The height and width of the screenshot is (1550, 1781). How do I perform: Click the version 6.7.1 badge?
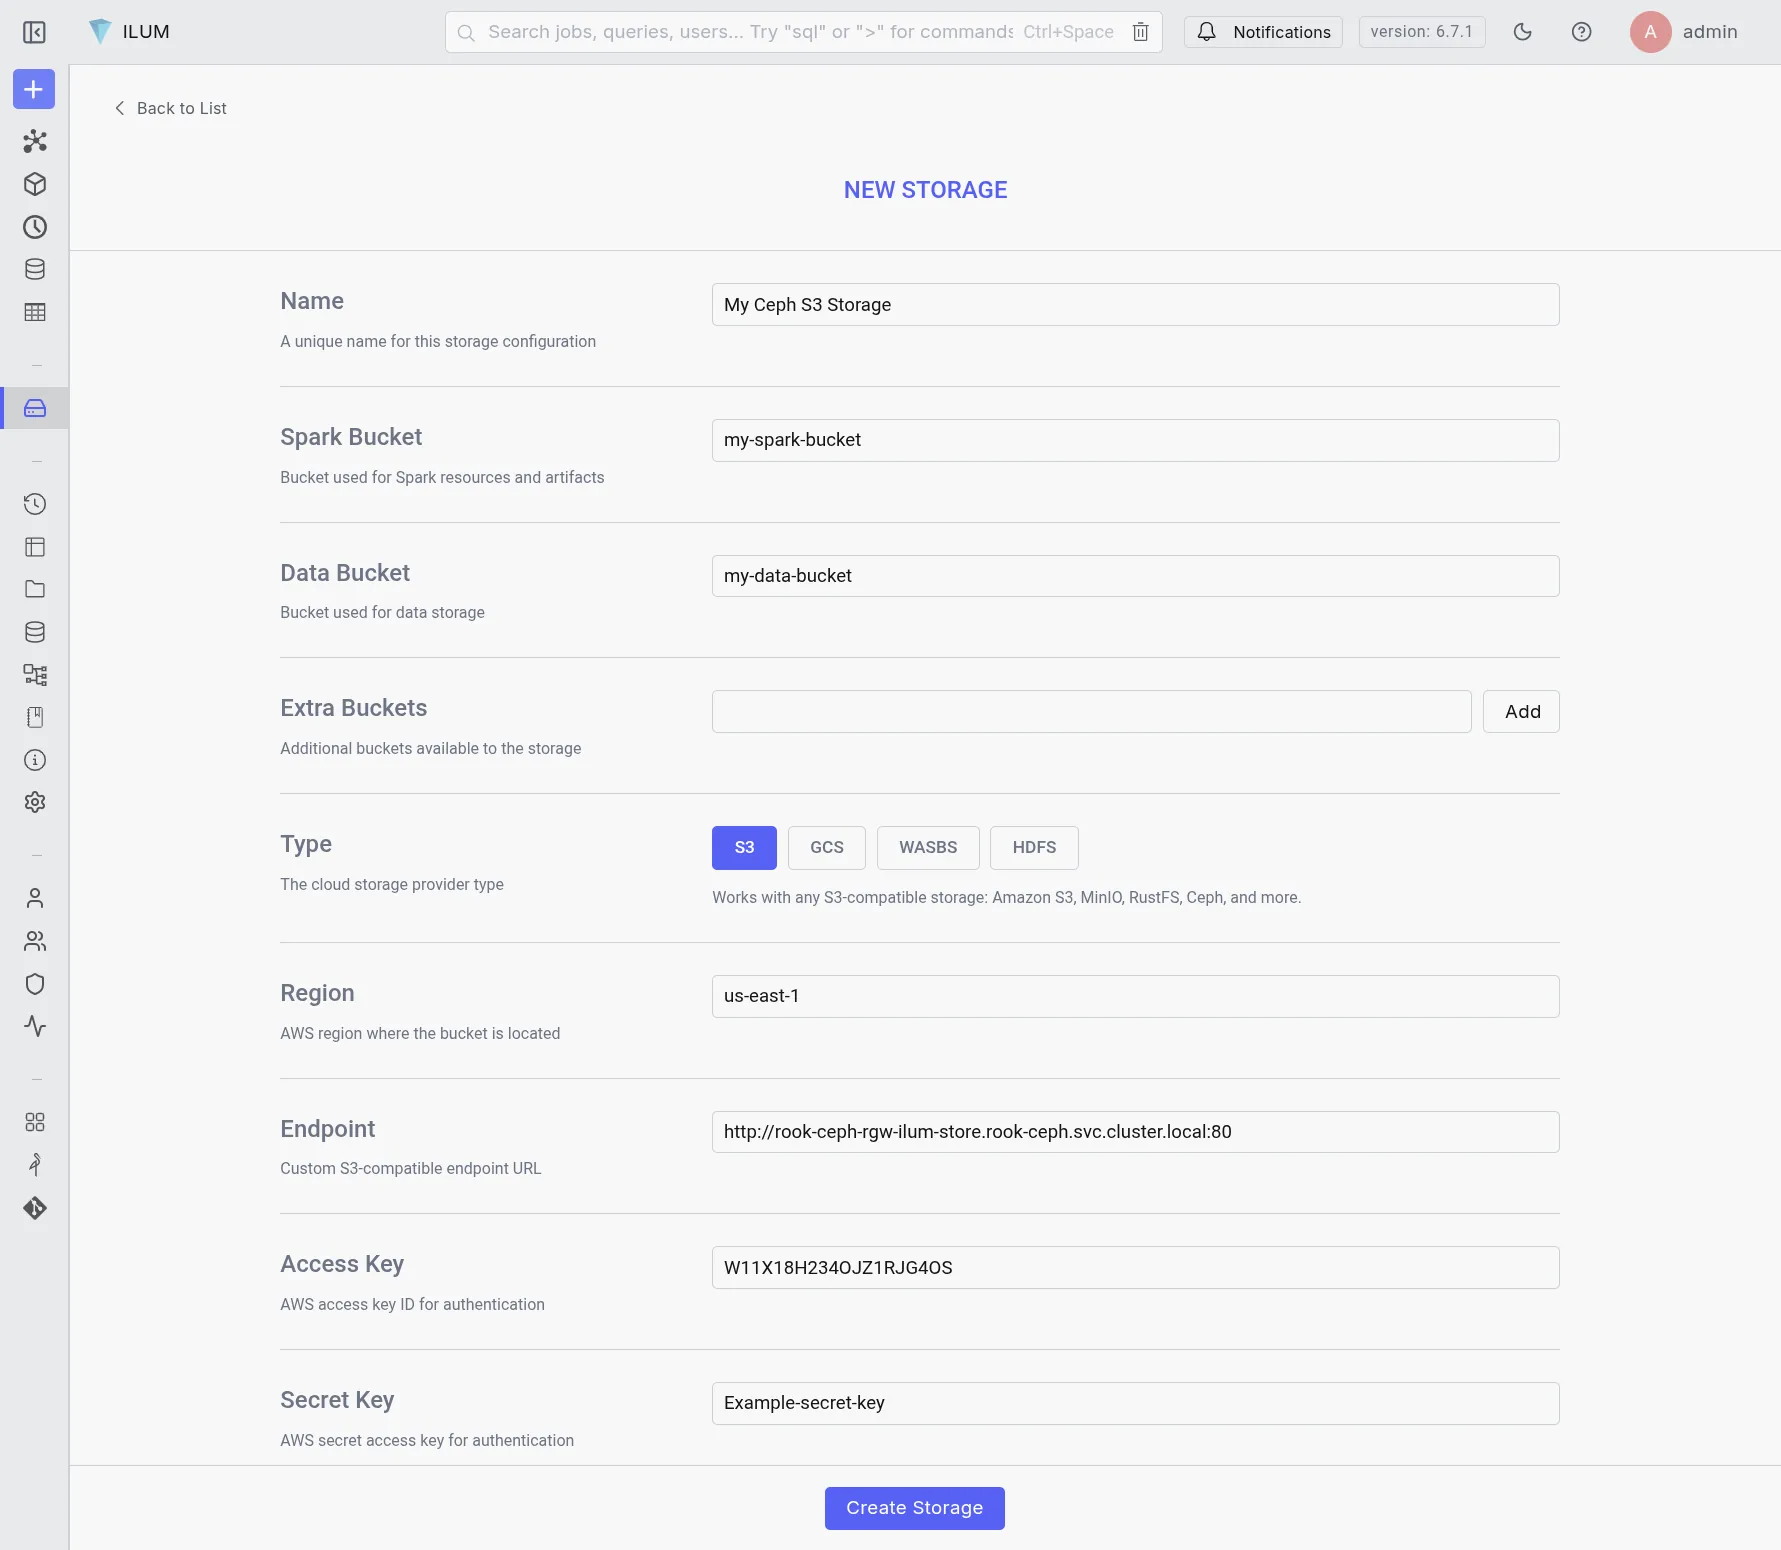(1421, 32)
